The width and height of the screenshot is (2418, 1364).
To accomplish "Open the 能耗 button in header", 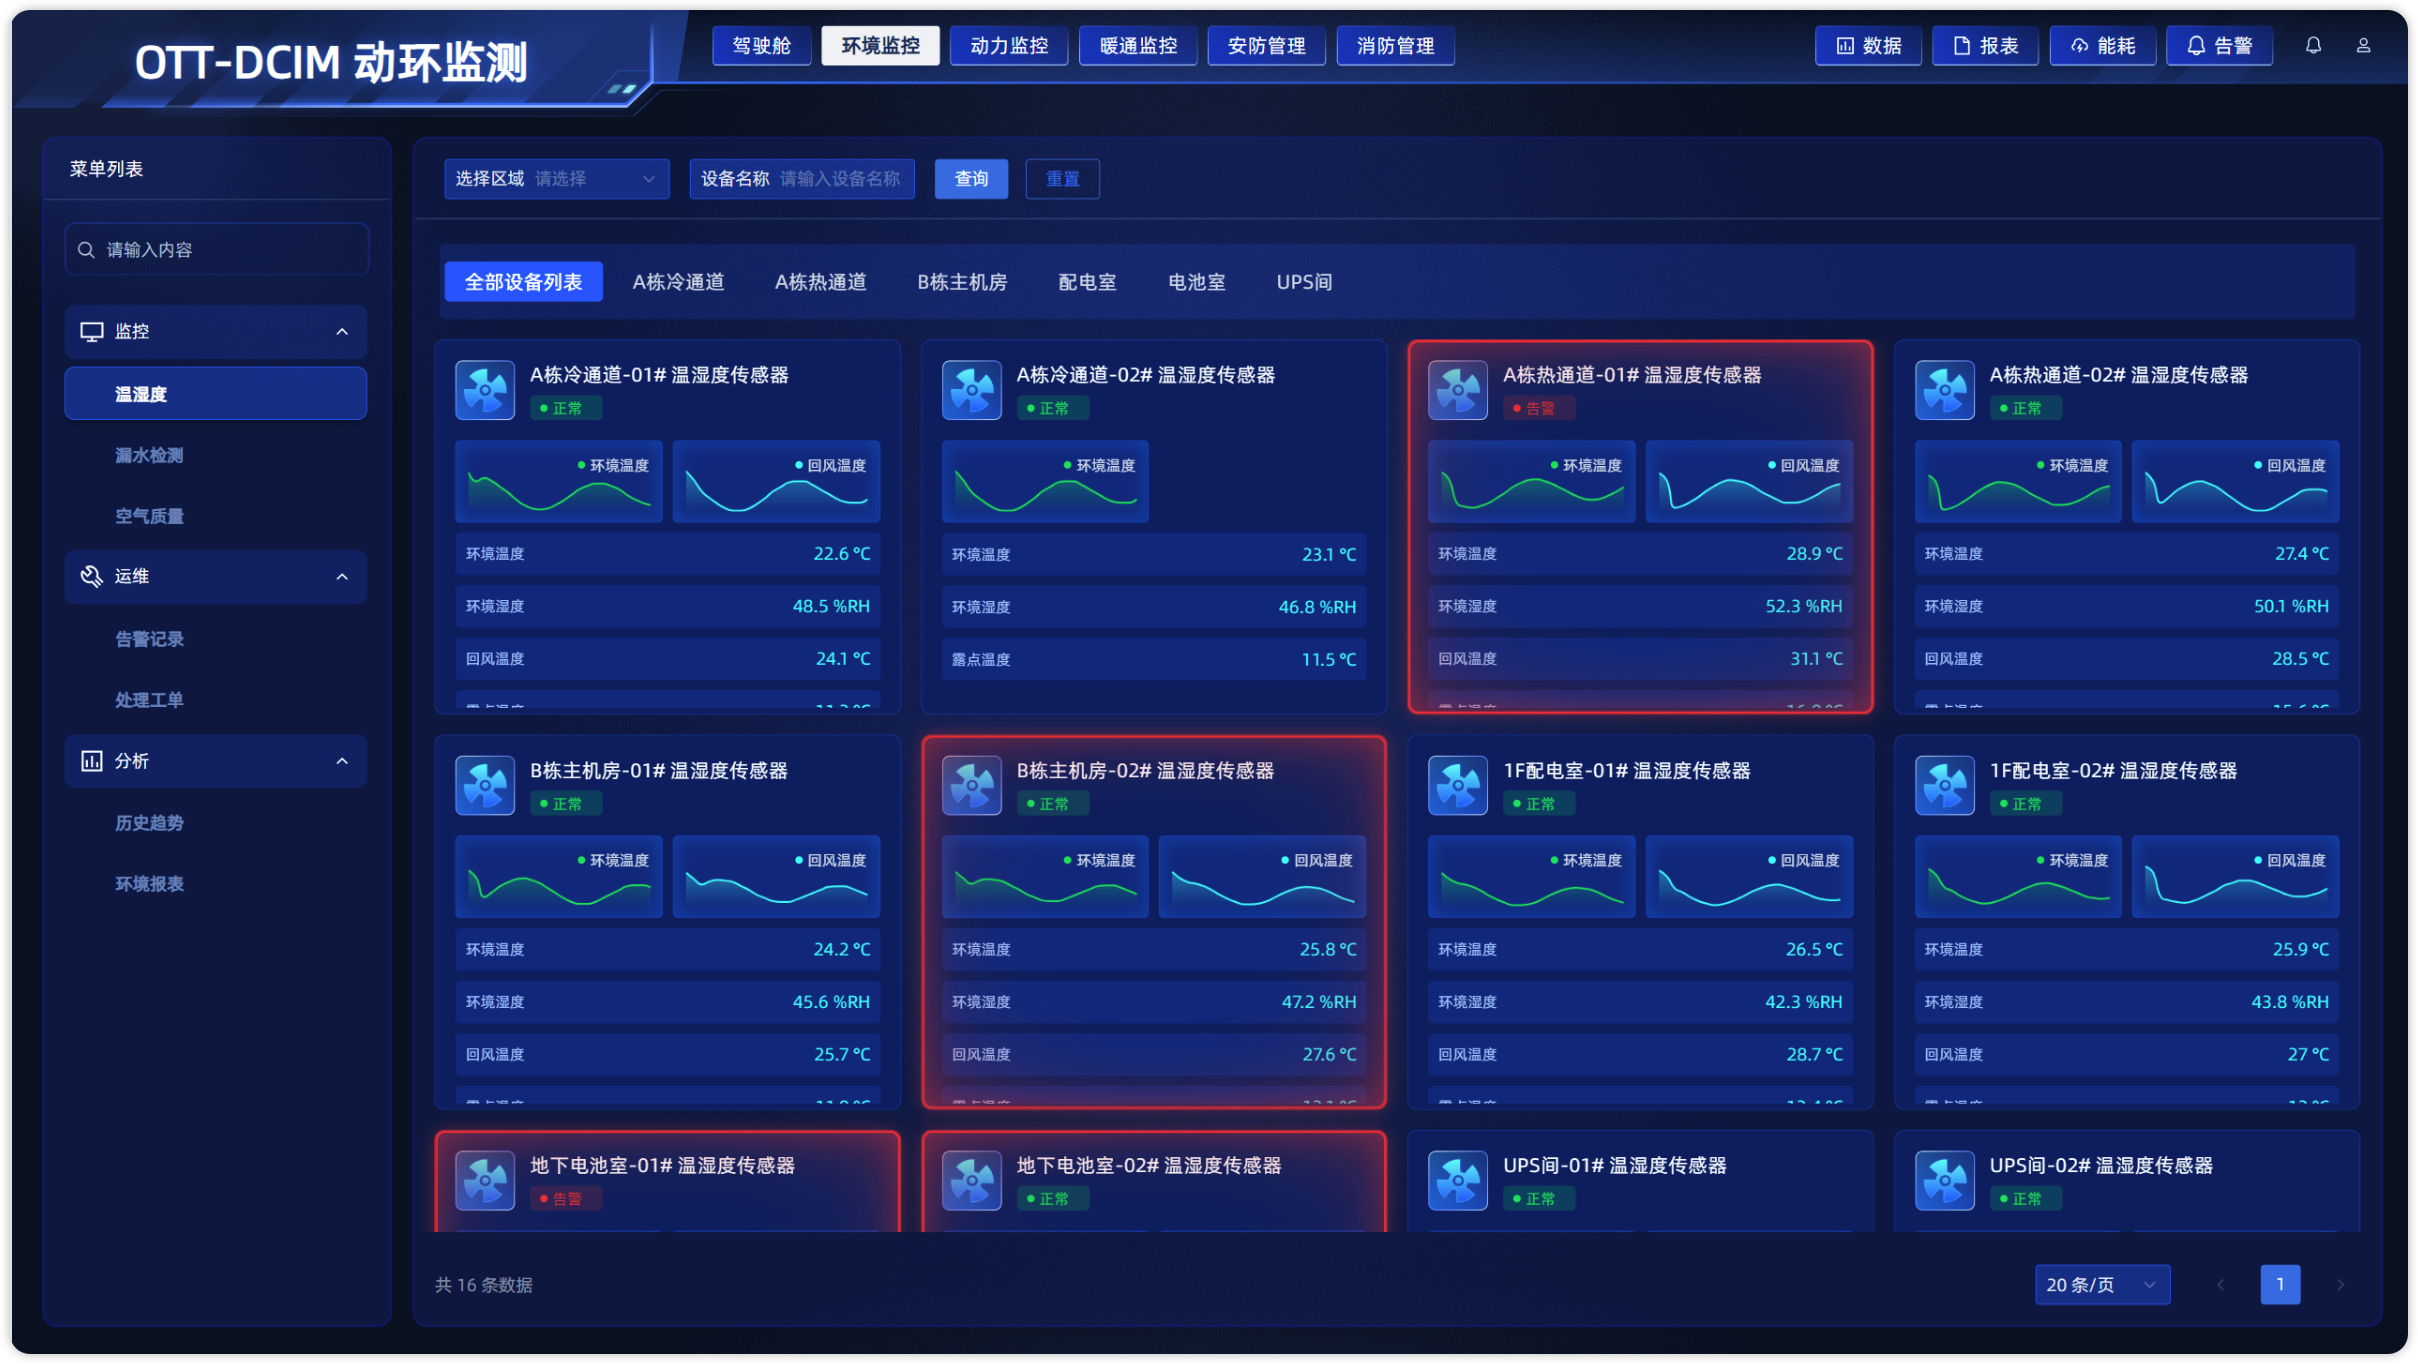I will tap(2102, 46).
